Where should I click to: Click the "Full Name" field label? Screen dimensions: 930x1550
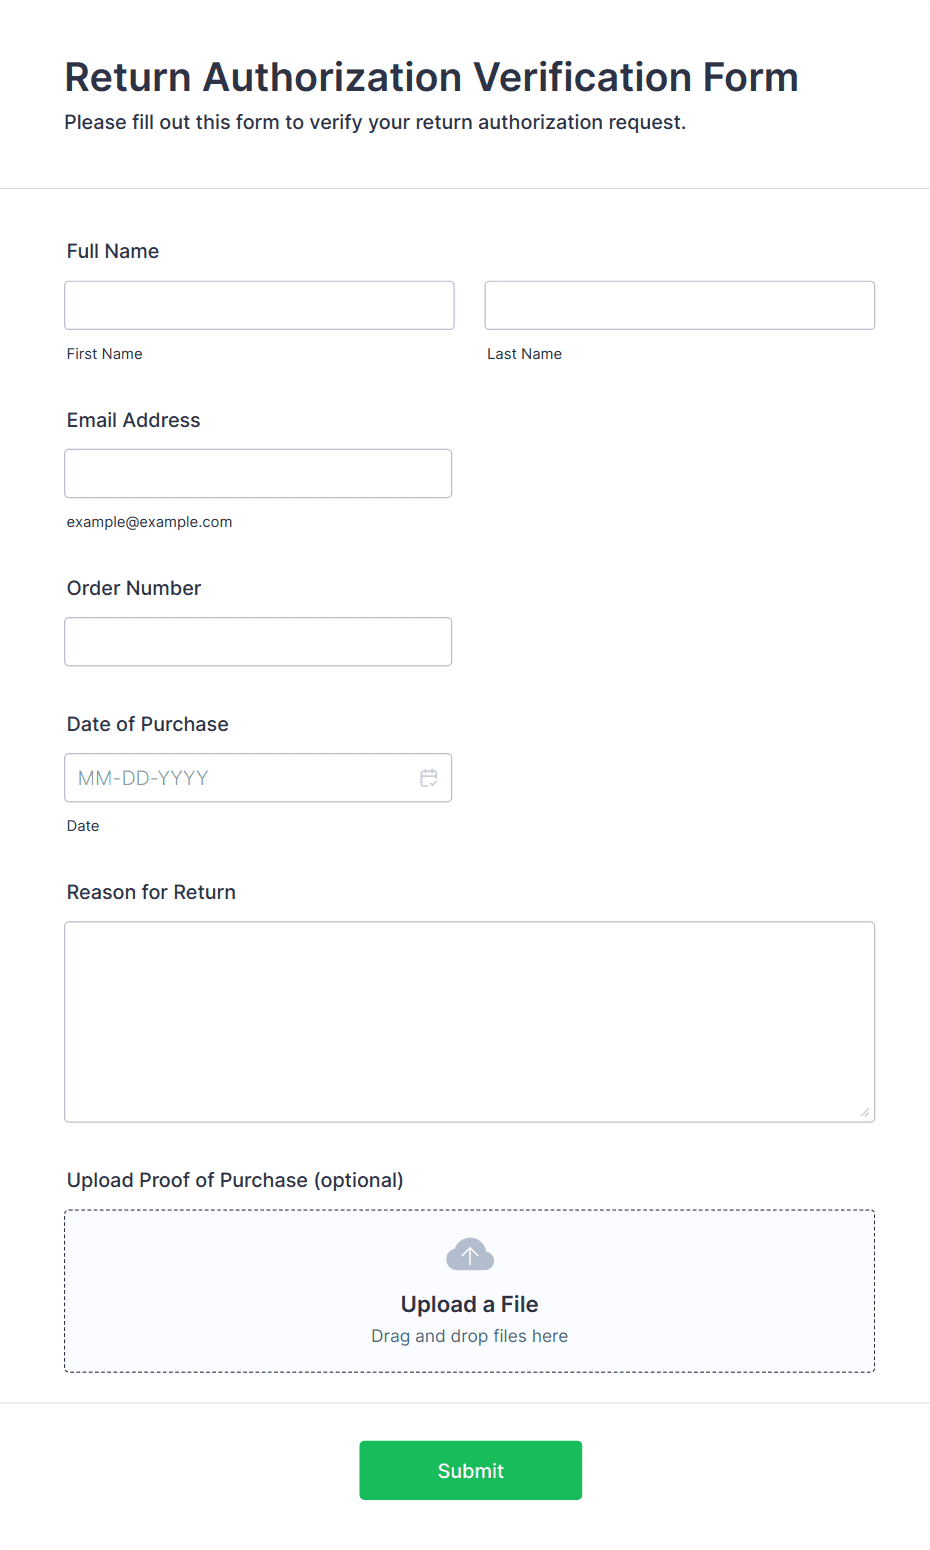click(113, 251)
